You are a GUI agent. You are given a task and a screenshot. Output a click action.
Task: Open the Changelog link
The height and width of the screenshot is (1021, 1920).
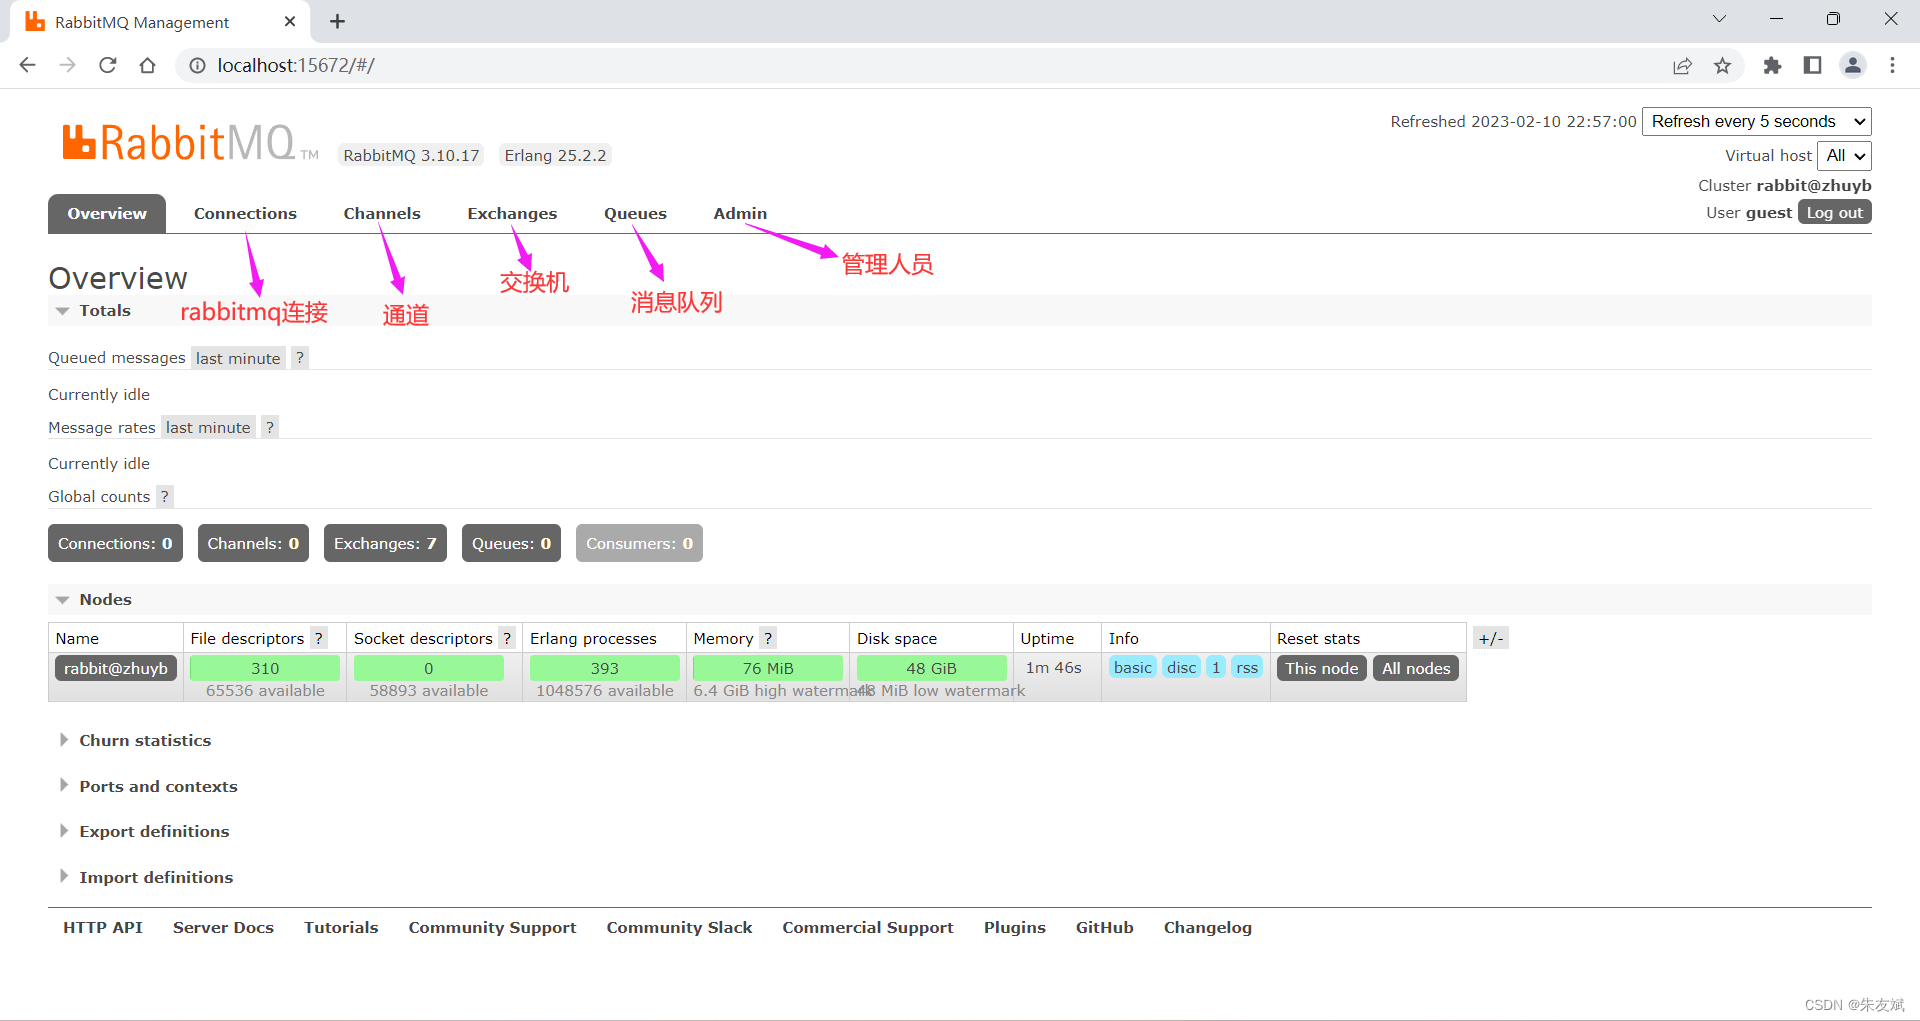click(x=1207, y=928)
